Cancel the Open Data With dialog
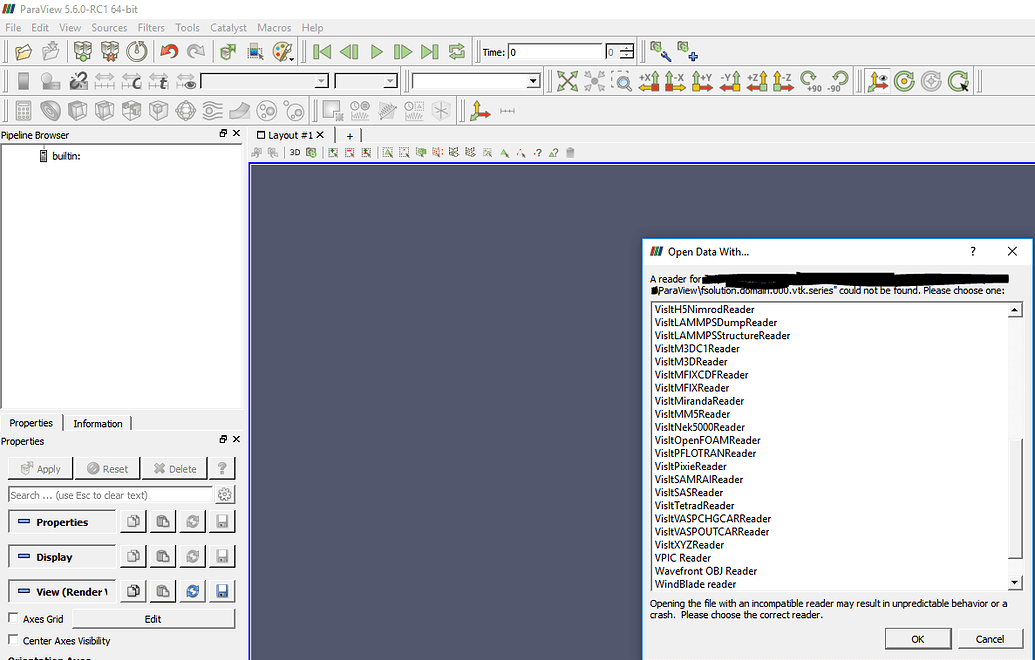 click(x=989, y=639)
